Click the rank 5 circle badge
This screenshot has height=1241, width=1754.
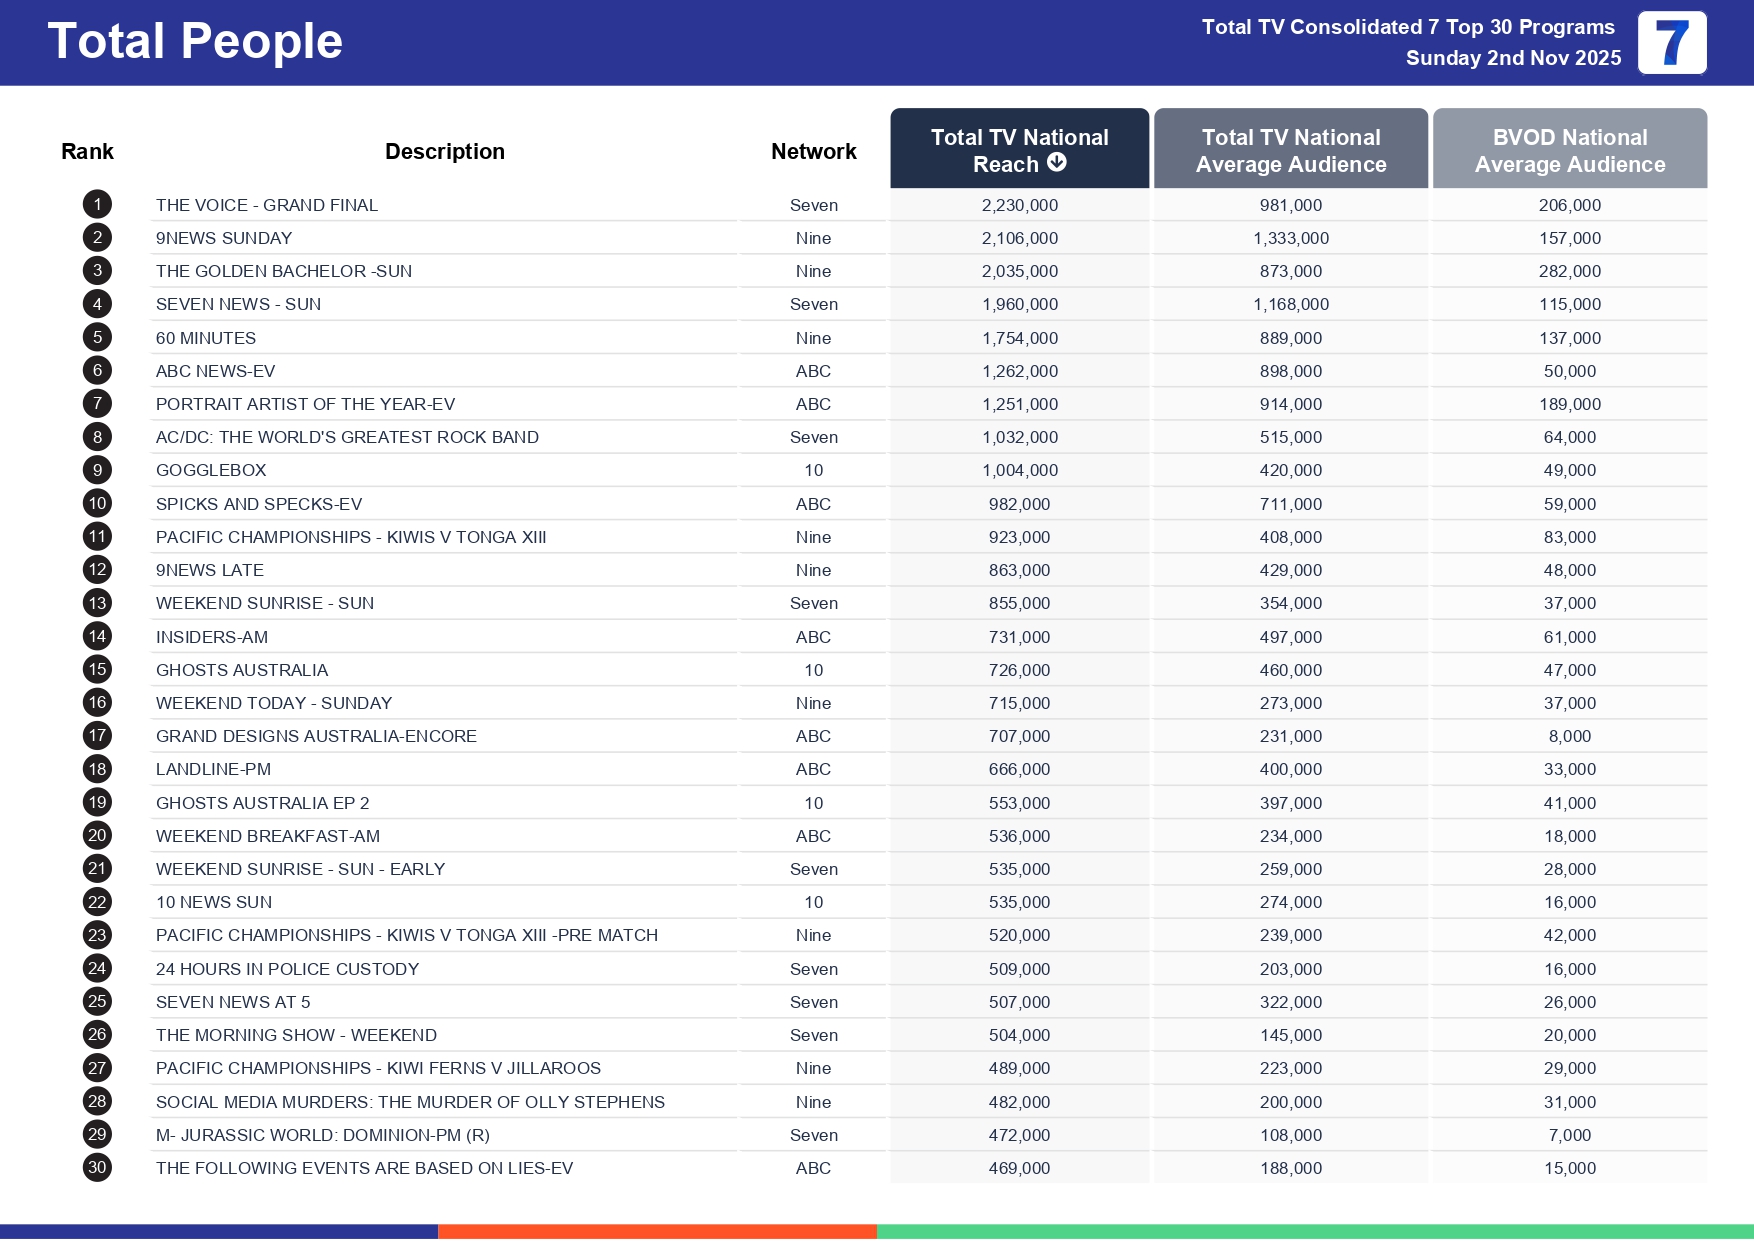97,338
